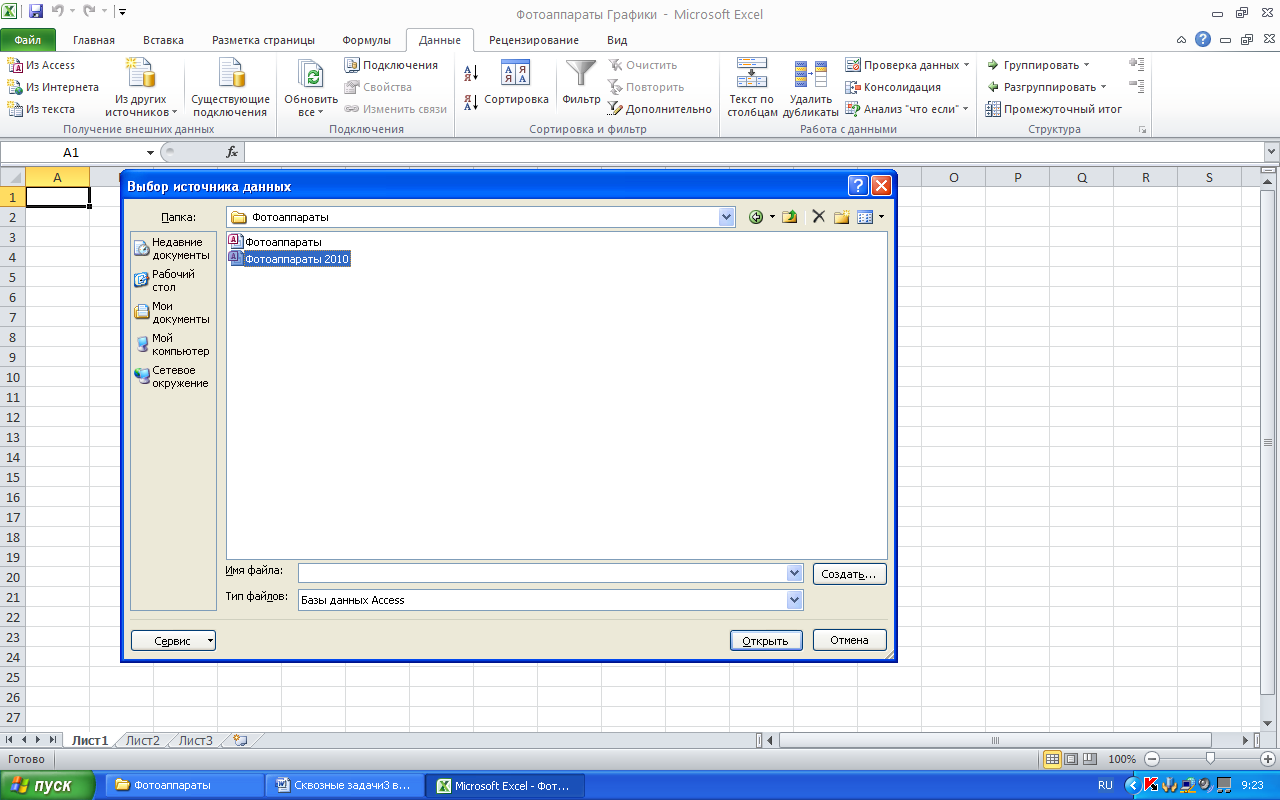
Task: Click the zoom slider handle
Action: (1210, 759)
